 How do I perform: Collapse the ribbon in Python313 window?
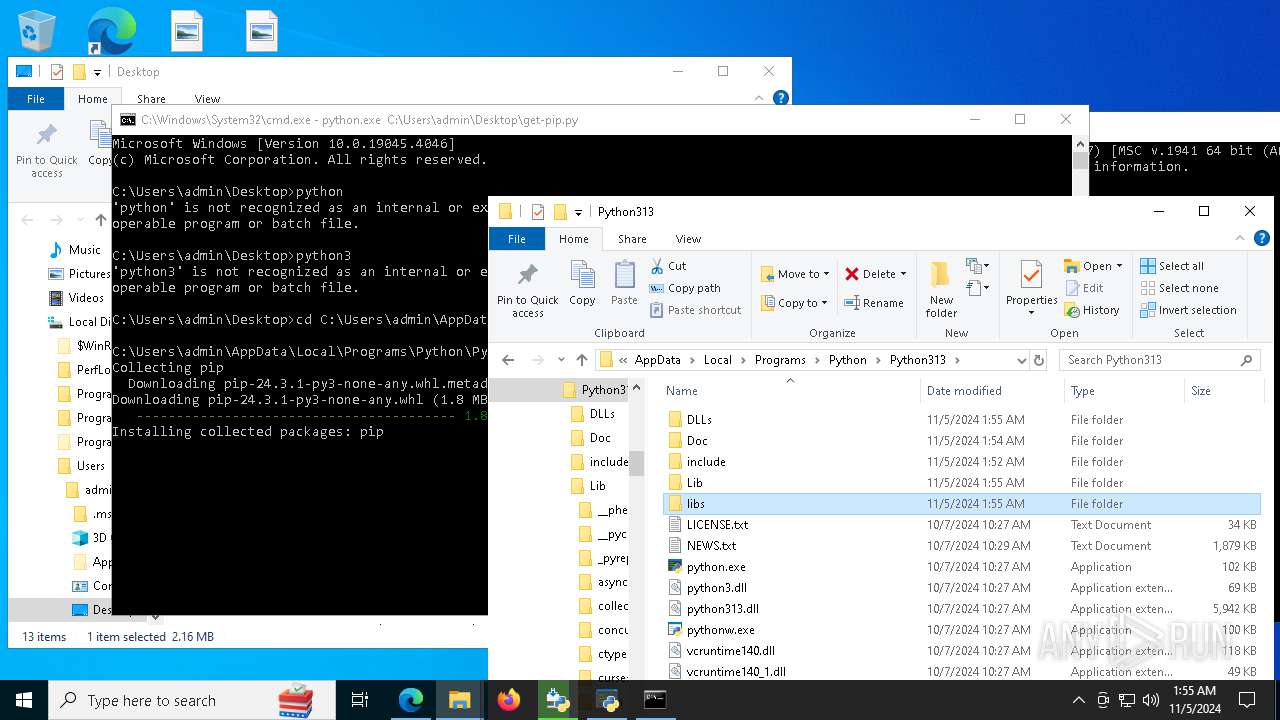click(1241, 239)
